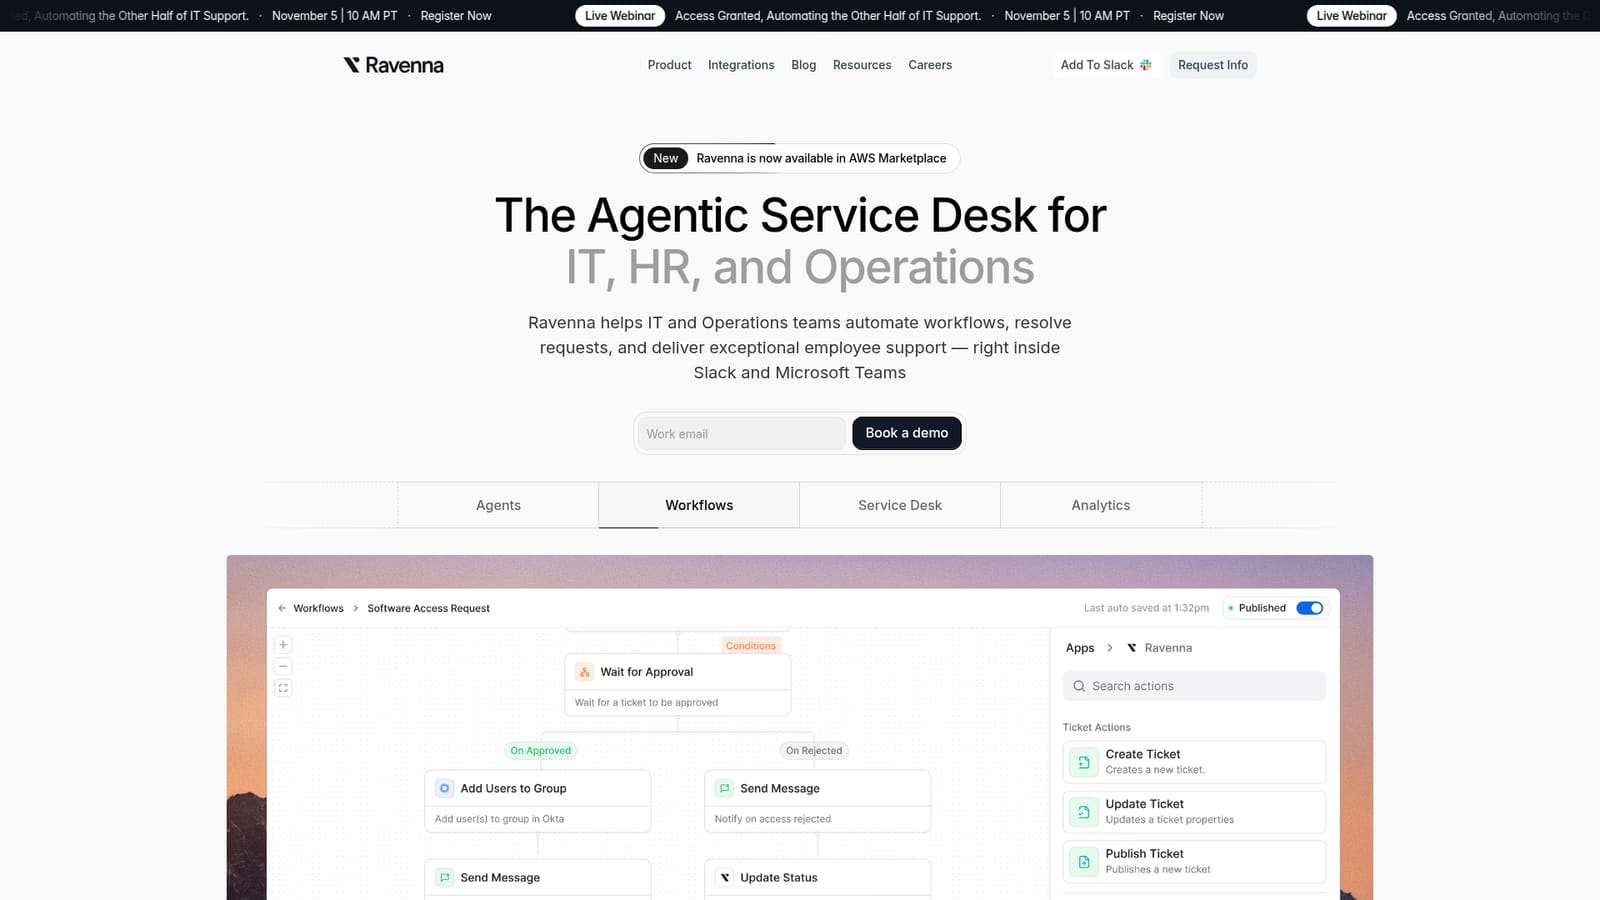Open the Resources menu item
The width and height of the screenshot is (1600, 900).
[862, 65]
